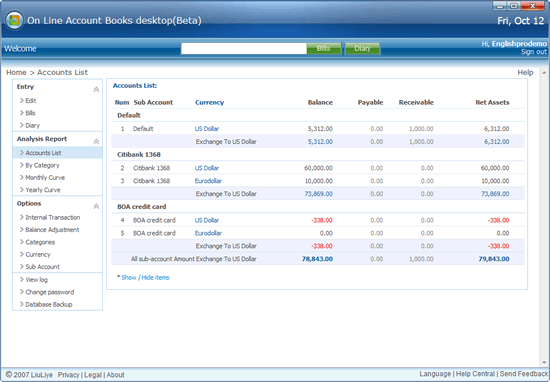
Task: Maximize the application window
Action: tap(514, 6)
